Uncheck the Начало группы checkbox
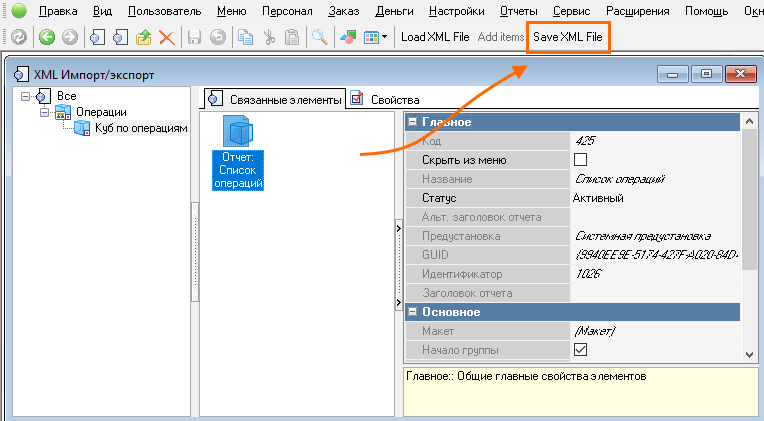The width and height of the screenshot is (764, 421). click(580, 350)
